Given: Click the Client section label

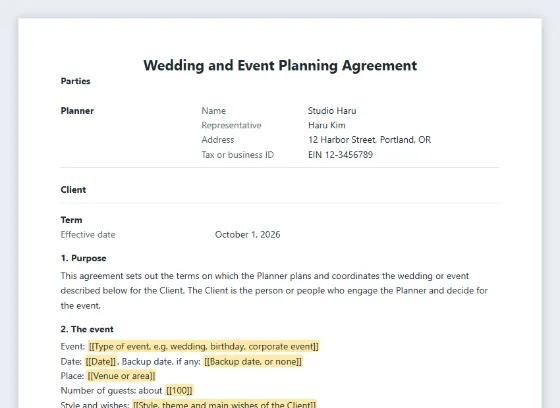Looking at the screenshot, I should (x=73, y=190).
